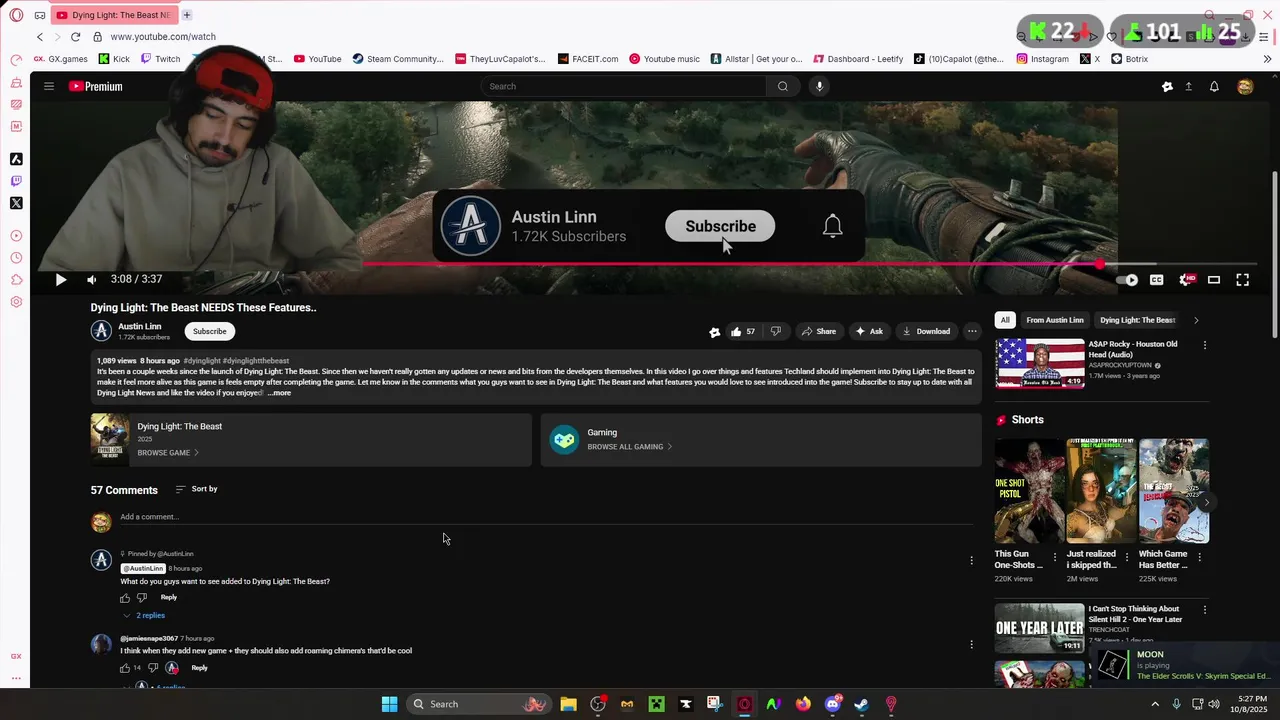Viewport: 1280px width, 720px height.
Task: Open the Instagram bookmark
Action: (x=1043, y=59)
